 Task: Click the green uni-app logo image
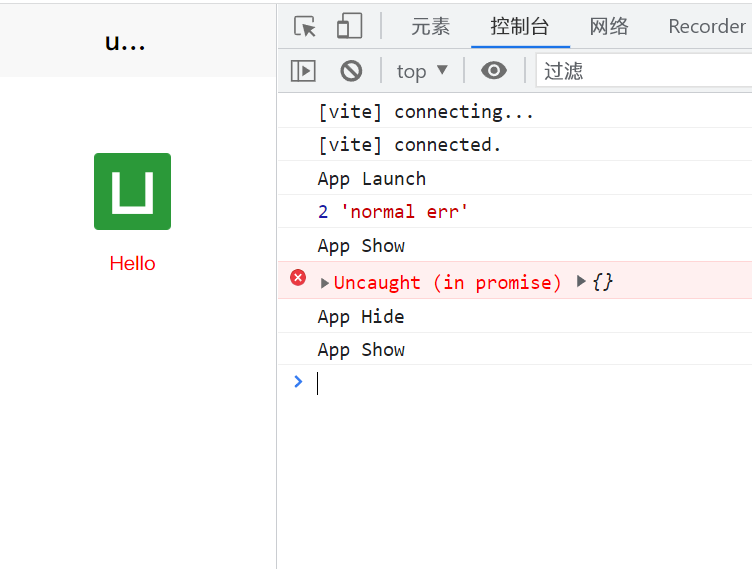point(132,191)
